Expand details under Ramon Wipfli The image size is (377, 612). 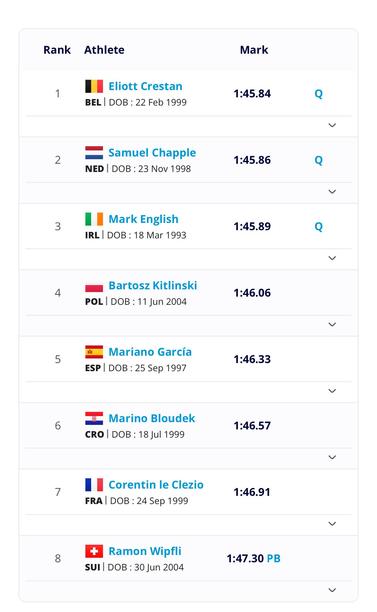click(x=332, y=590)
